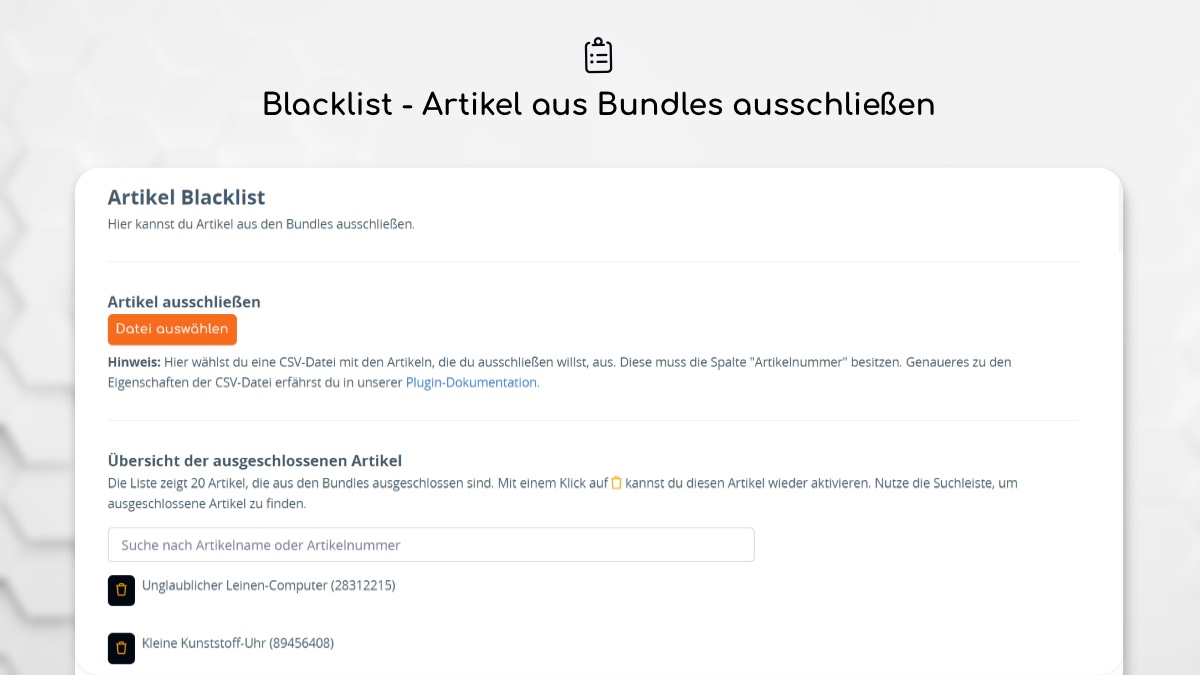Click the clipboard icon above the page title

click(x=598, y=55)
